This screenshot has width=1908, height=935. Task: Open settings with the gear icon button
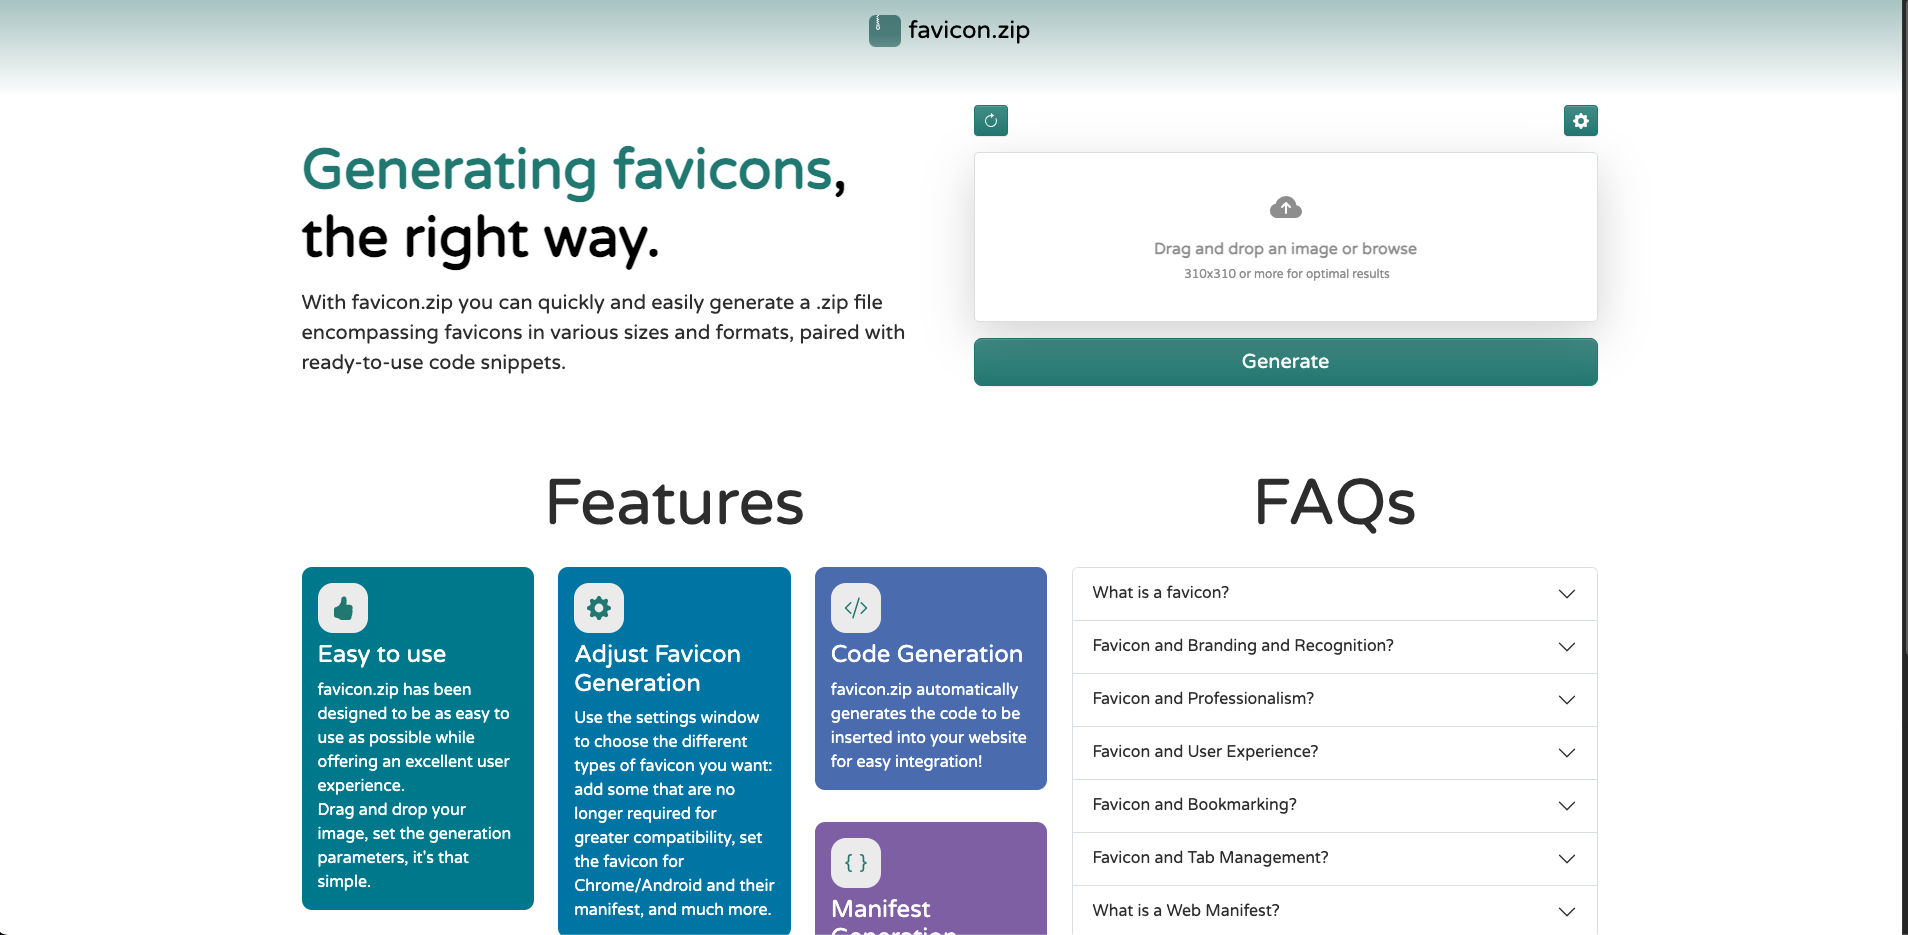click(1580, 121)
